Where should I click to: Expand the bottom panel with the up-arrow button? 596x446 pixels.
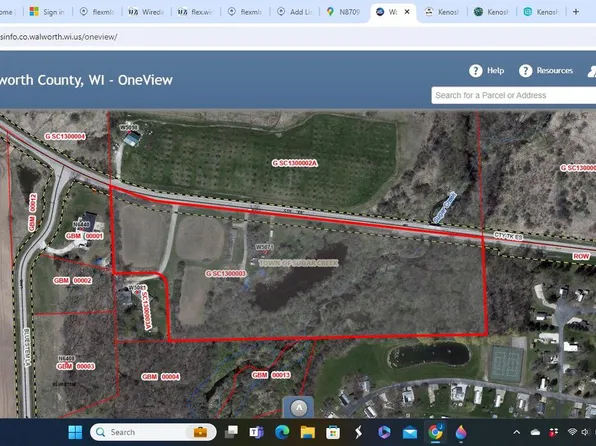click(x=299, y=408)
